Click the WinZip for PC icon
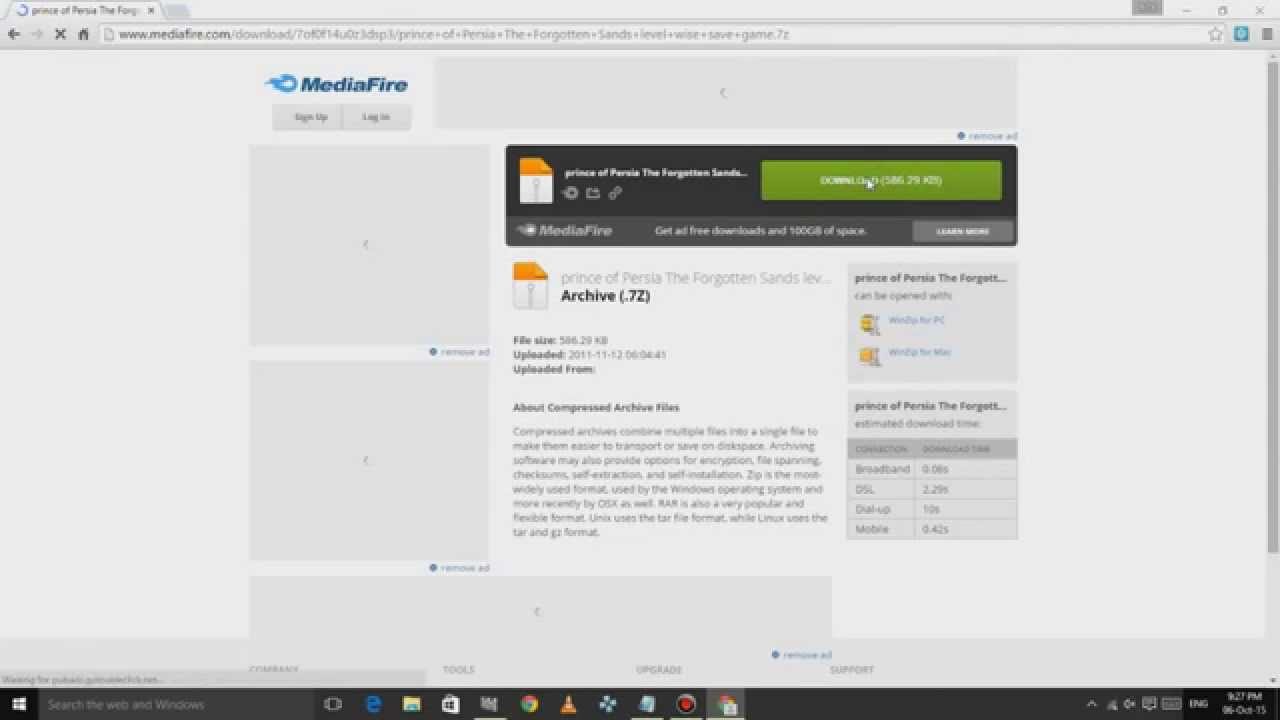Screen dimensions: 1280x720 pos(869,323)
